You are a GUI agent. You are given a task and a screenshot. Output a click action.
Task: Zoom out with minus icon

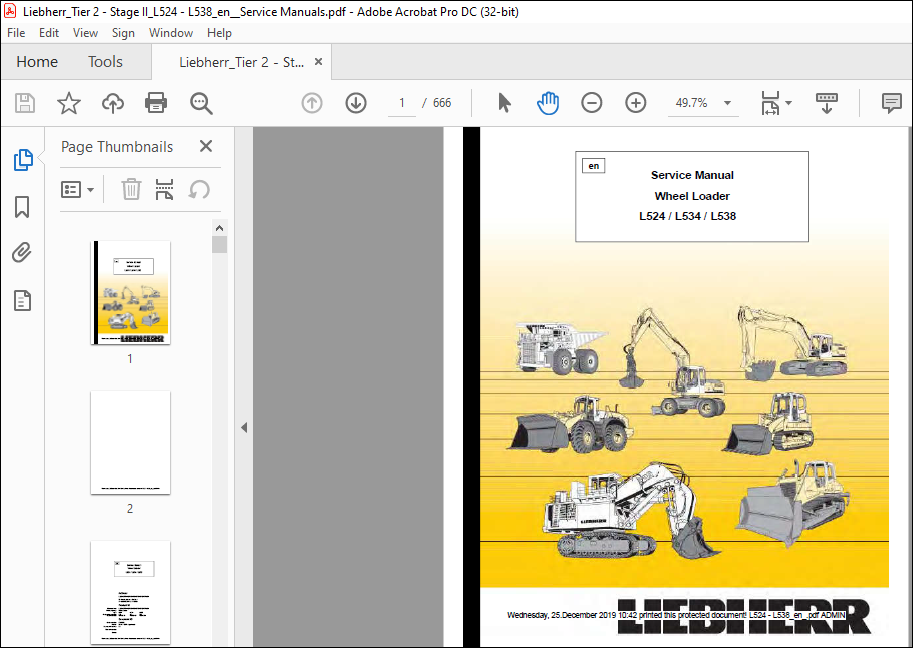pos(592,103)
